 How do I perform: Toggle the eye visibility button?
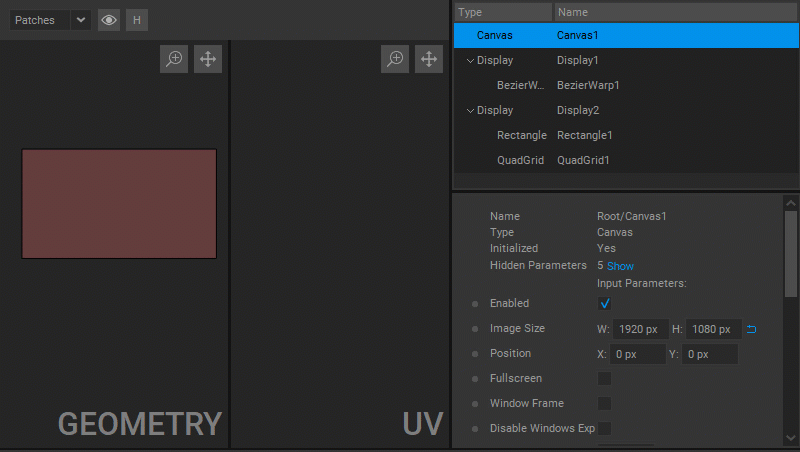(x=109, y=20)
